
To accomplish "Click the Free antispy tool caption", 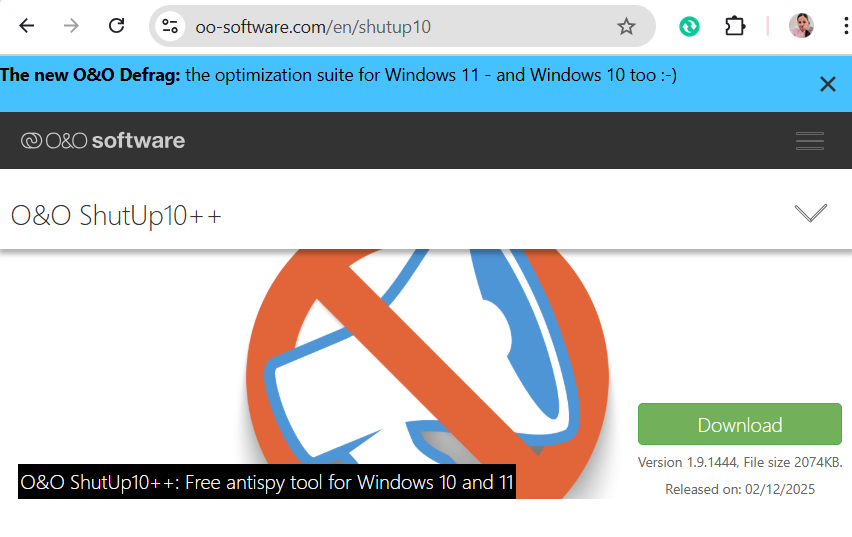I will pyautogui.click(x=267, y=482).
